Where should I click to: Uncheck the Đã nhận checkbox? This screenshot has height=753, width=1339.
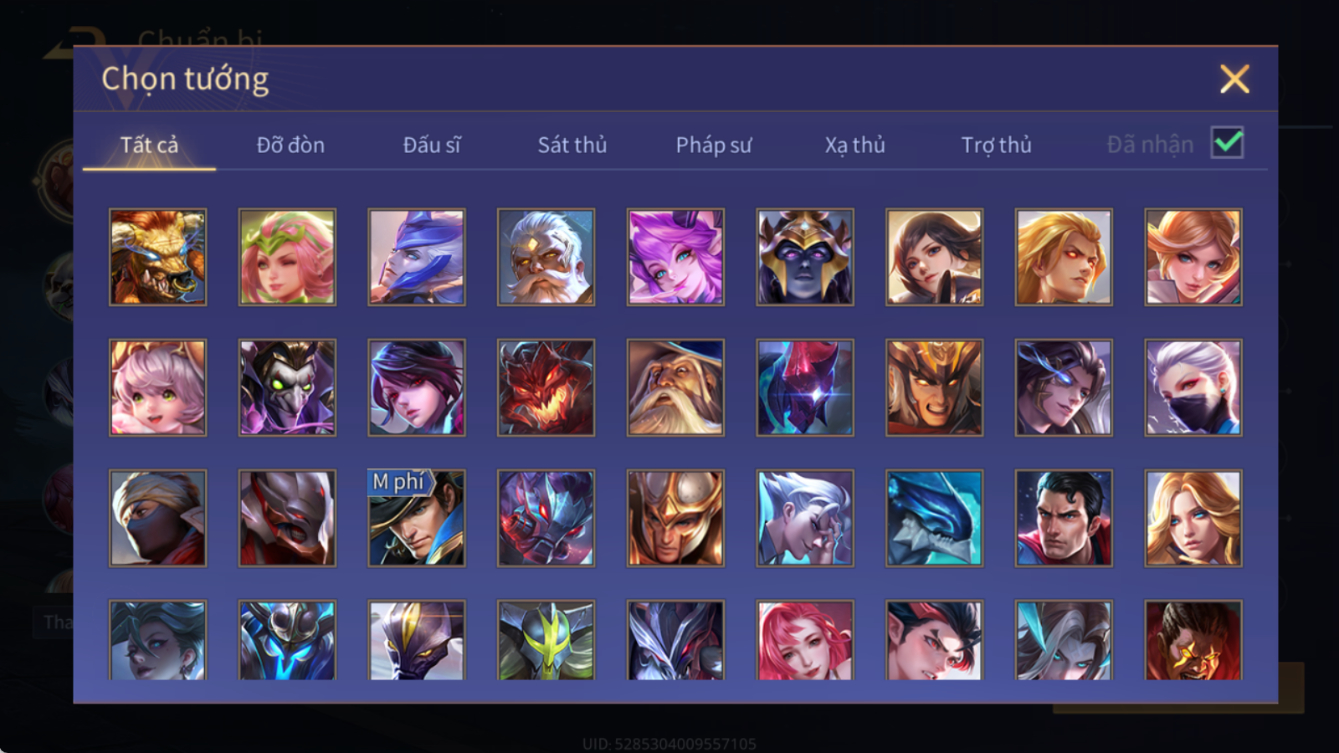point(1227,143)
